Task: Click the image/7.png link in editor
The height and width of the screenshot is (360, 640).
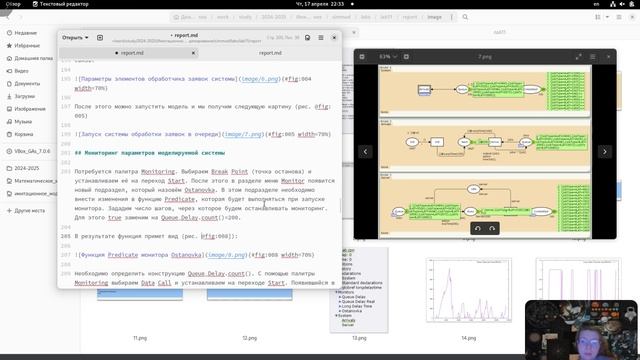Action: (x=243, y=134)
